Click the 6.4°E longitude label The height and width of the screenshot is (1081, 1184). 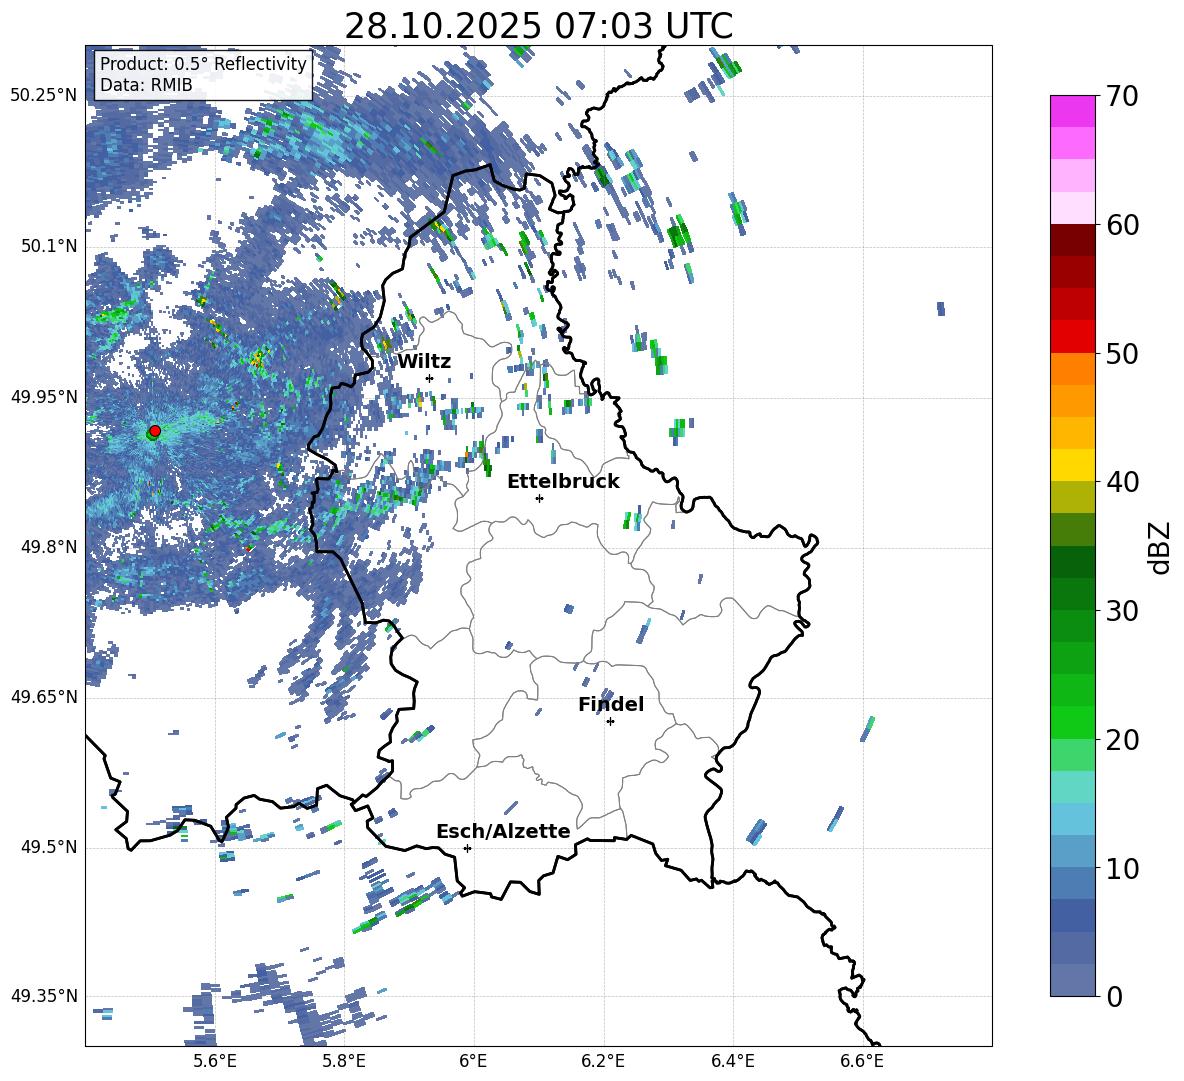coord(733,1061)
